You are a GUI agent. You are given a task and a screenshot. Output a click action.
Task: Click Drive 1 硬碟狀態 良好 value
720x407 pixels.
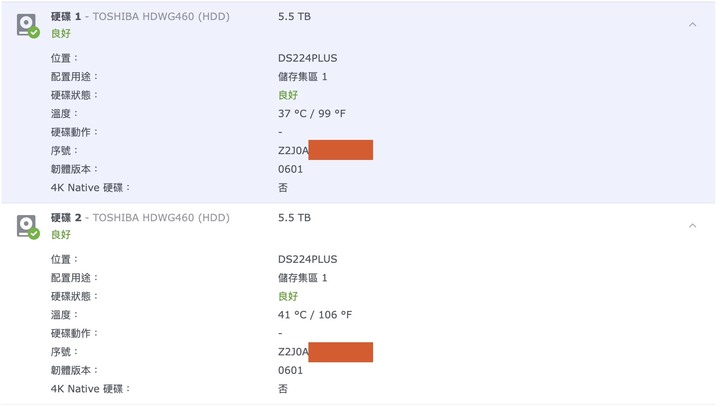coord(288,95)
